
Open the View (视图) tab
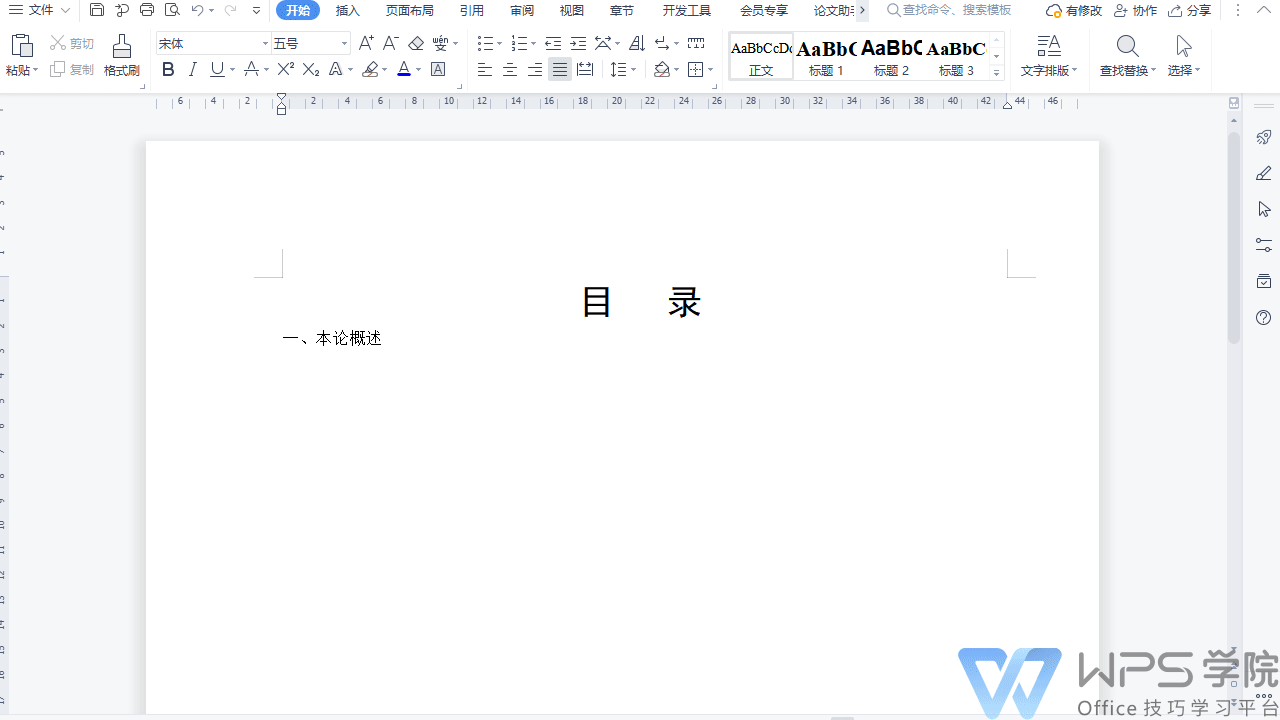tap(572, 10)
